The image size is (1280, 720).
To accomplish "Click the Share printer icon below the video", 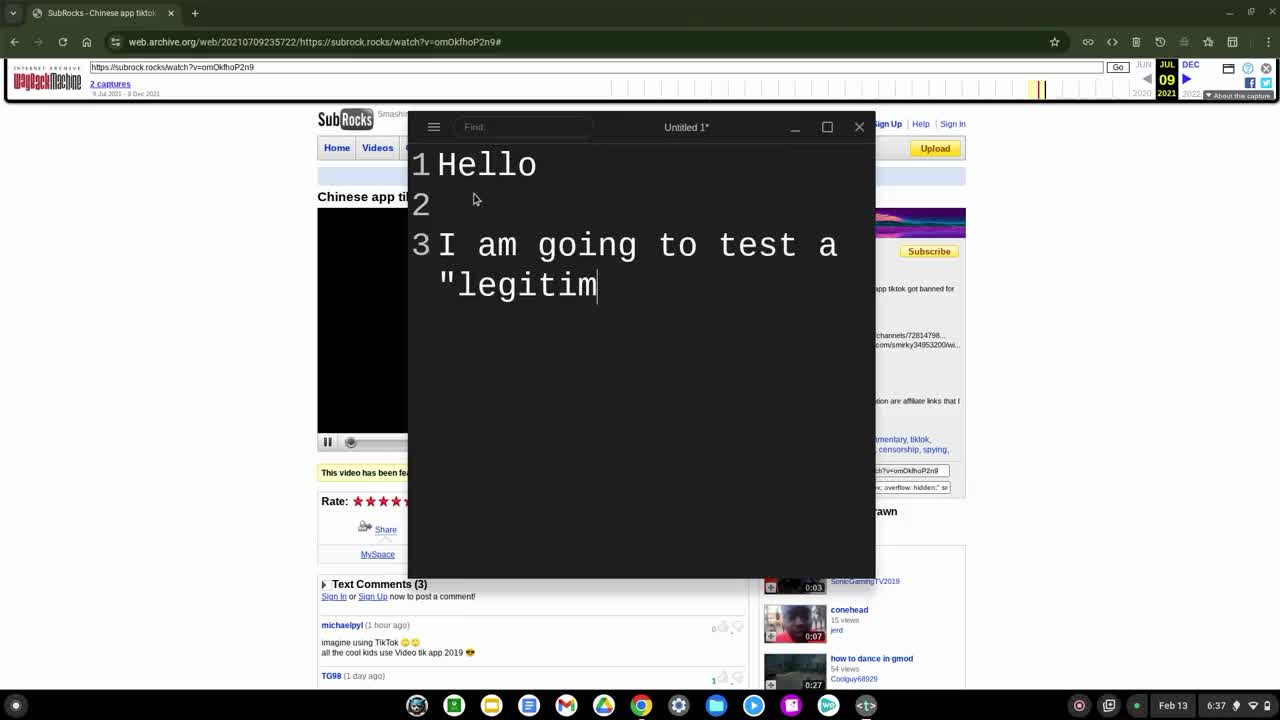I will point(364,525).
